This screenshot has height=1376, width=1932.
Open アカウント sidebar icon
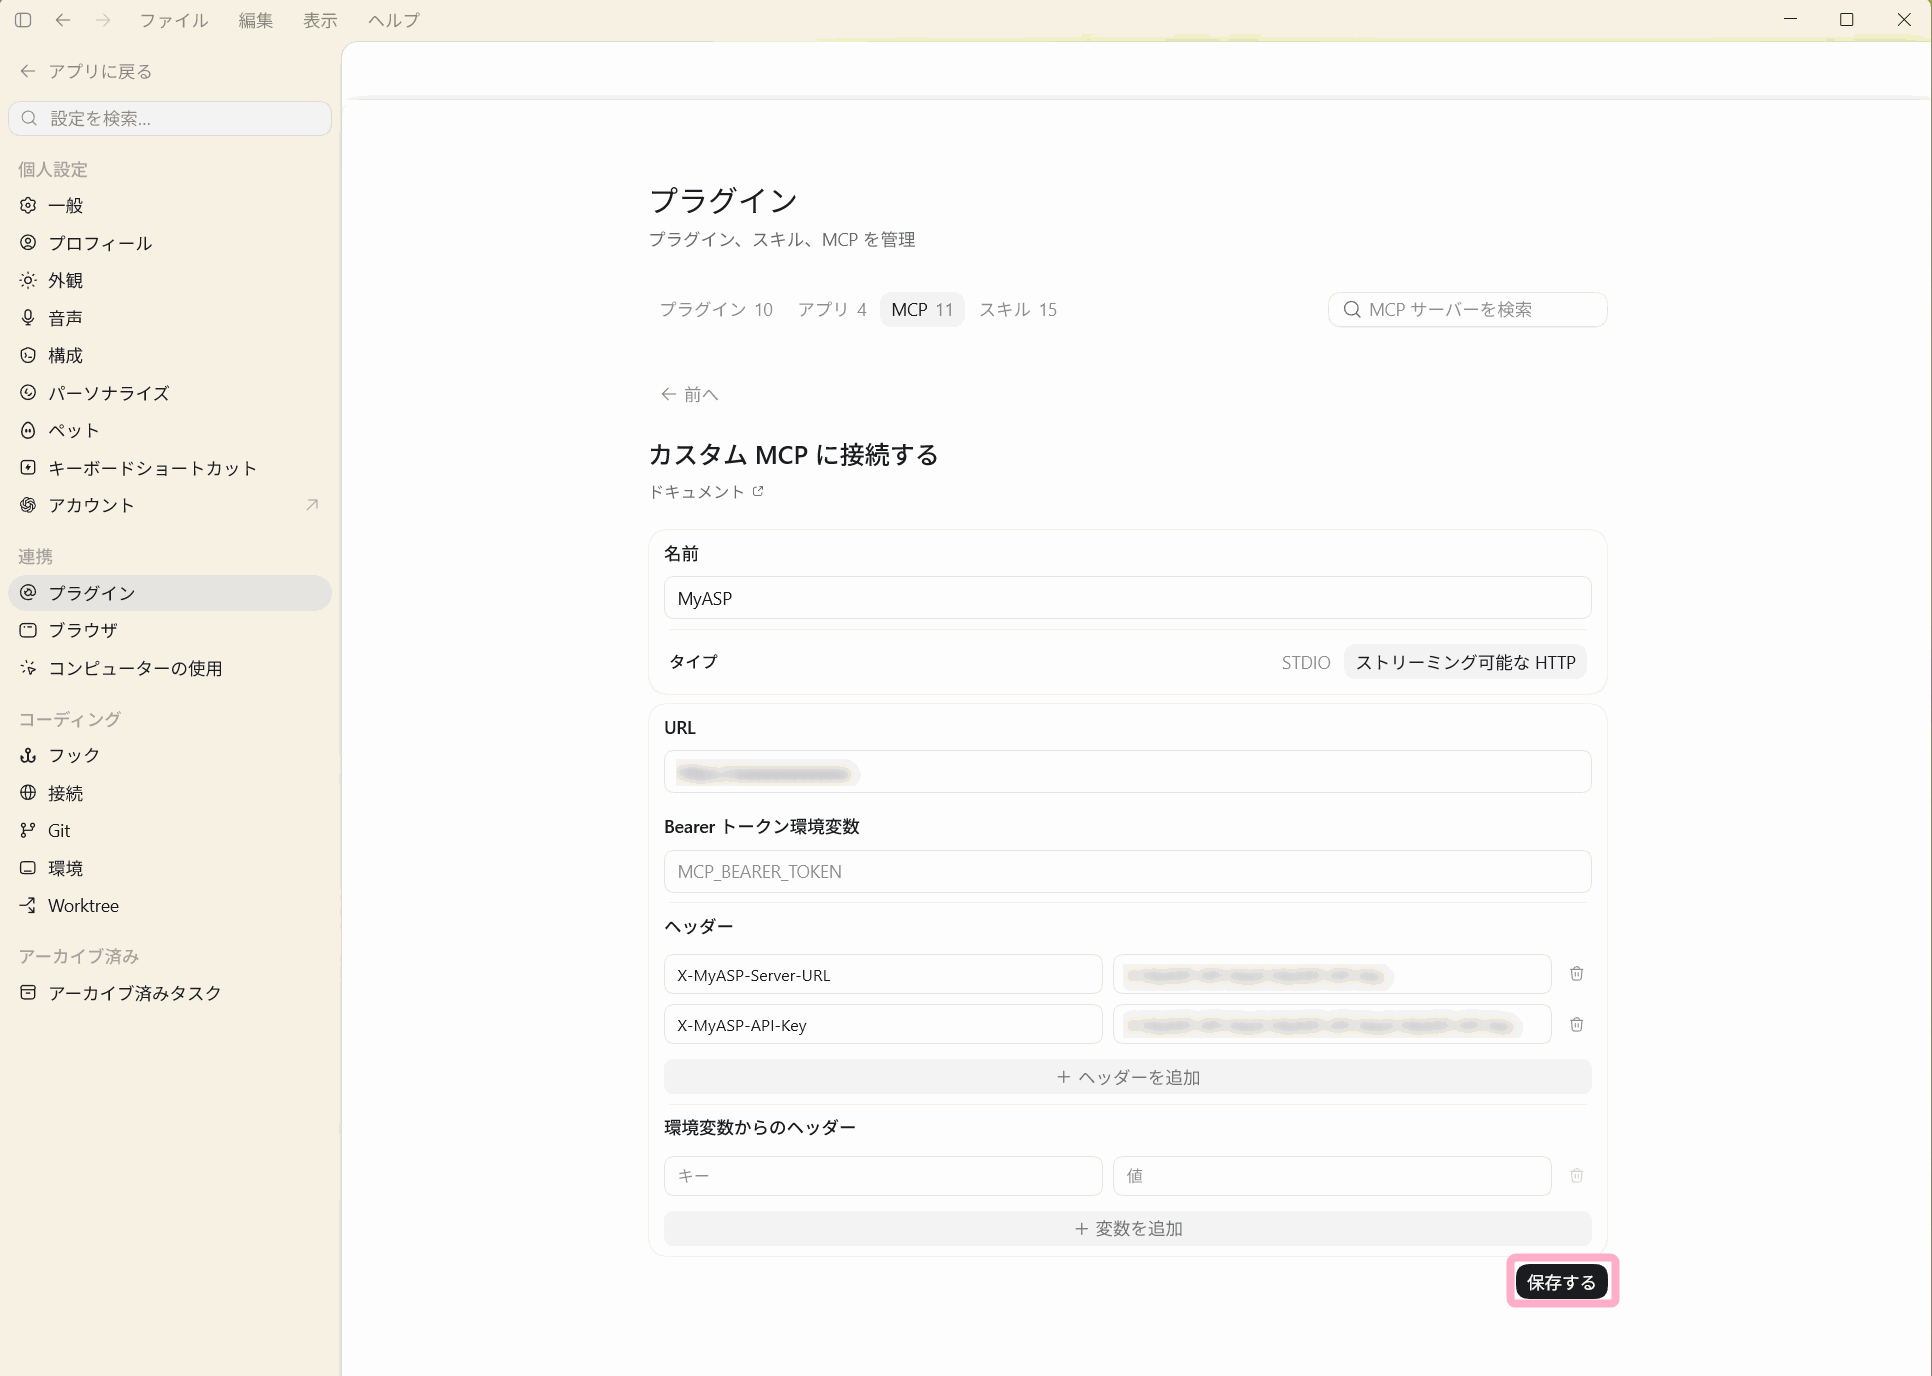point(28,505)
